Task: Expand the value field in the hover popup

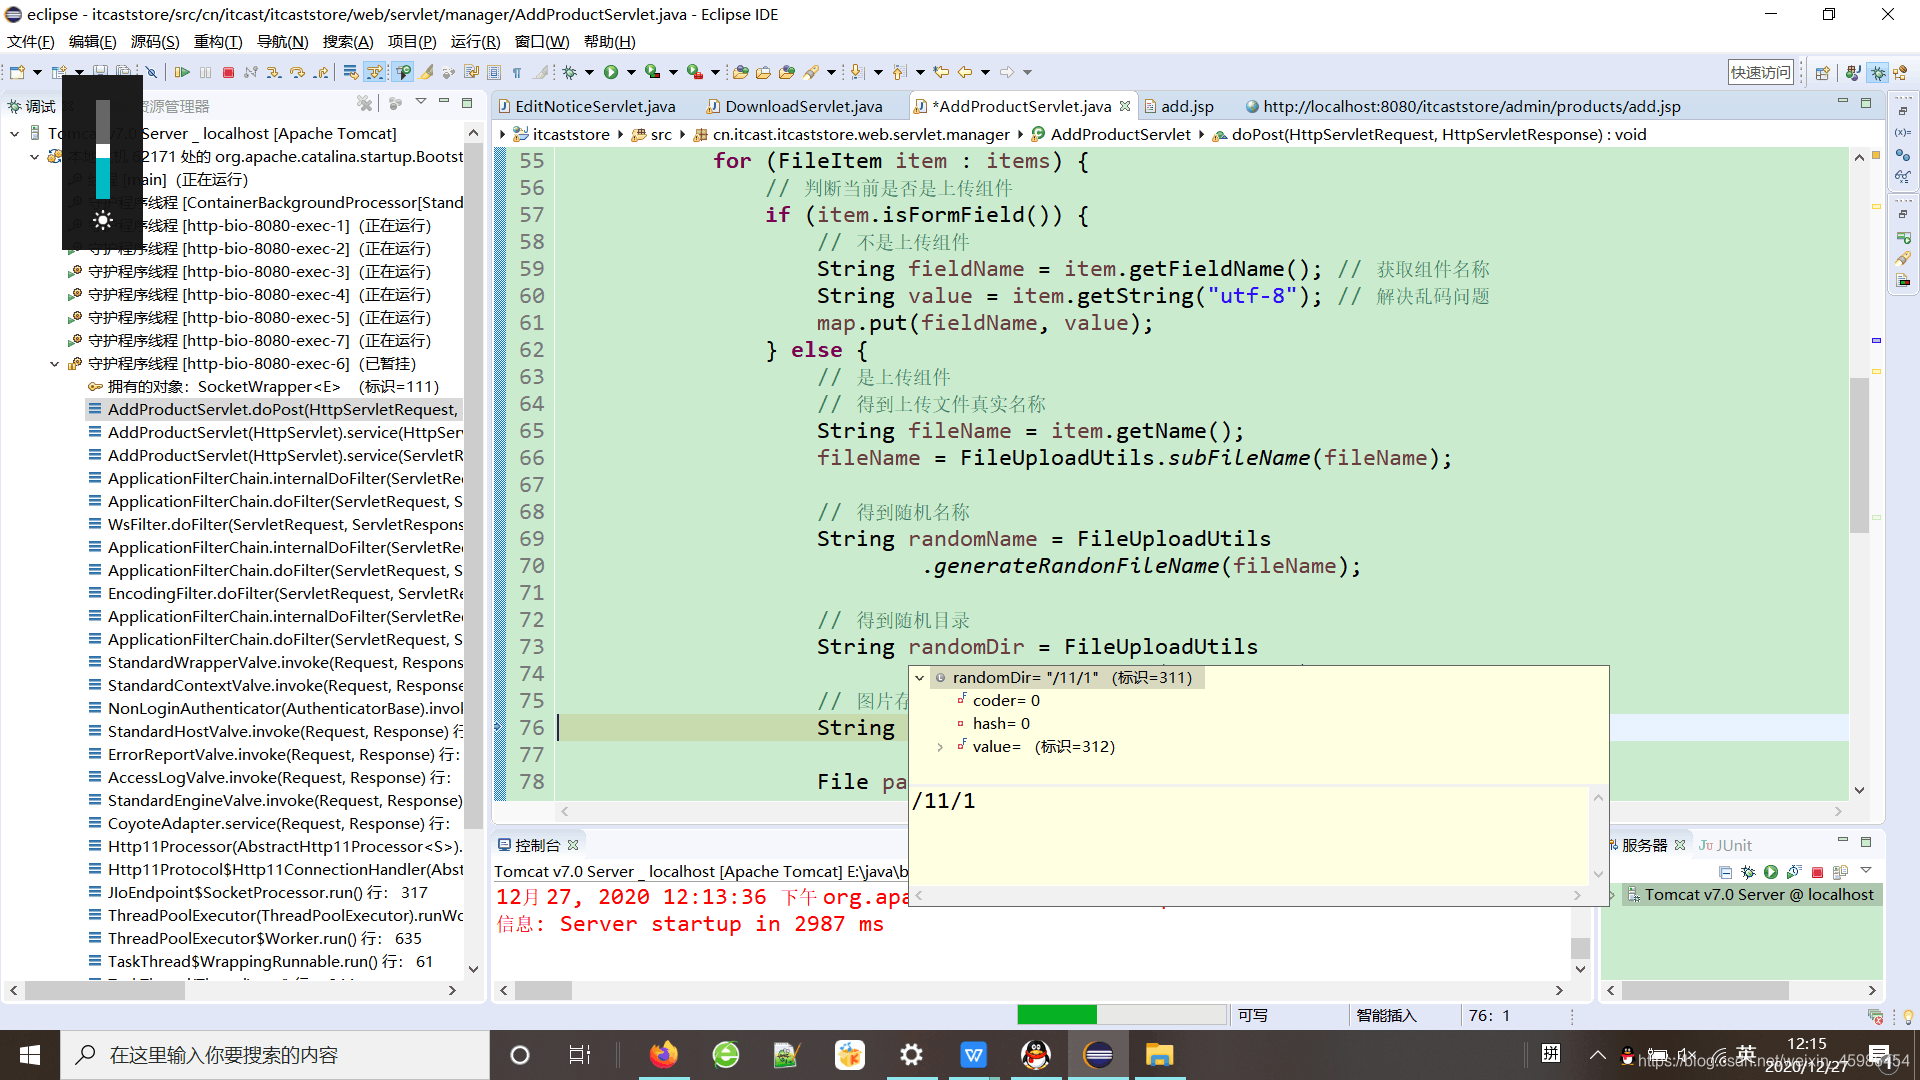Action: (x=940, y=747)
